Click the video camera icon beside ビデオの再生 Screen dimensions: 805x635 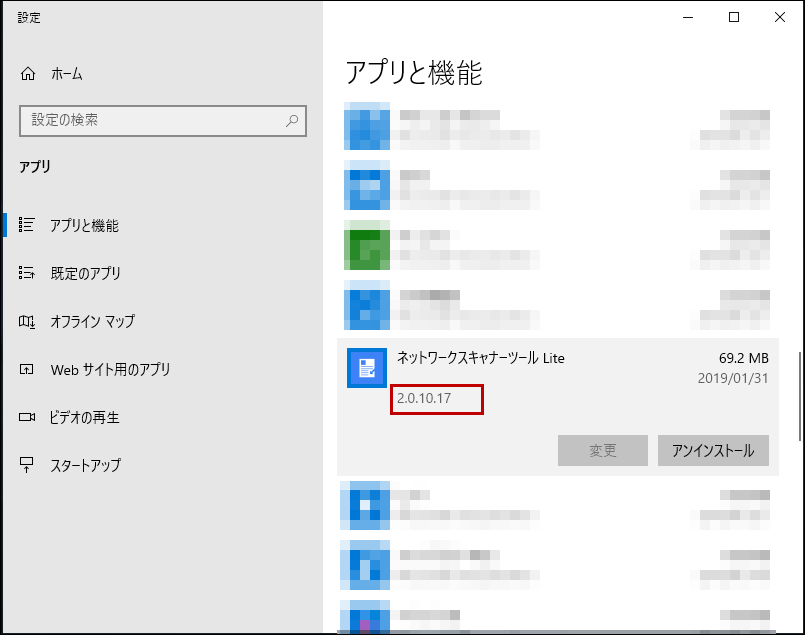[x=27, y=417]
